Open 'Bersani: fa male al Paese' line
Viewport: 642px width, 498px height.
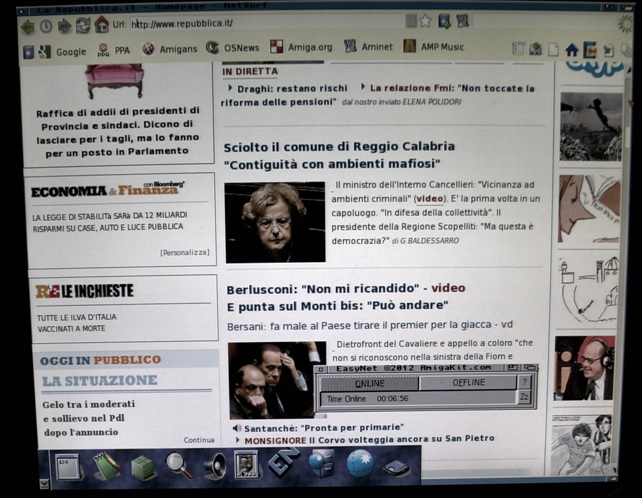[370, 325]
